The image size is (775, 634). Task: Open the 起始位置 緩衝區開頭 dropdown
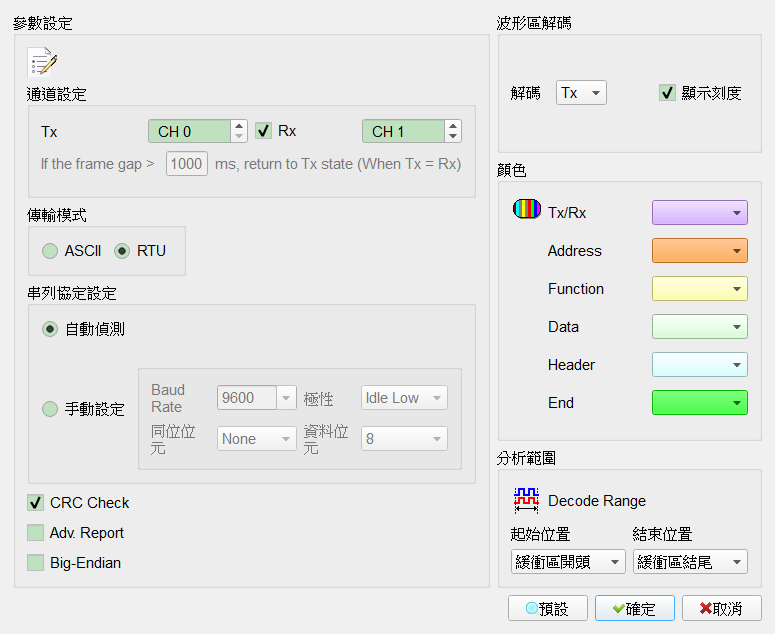point(568,562)
